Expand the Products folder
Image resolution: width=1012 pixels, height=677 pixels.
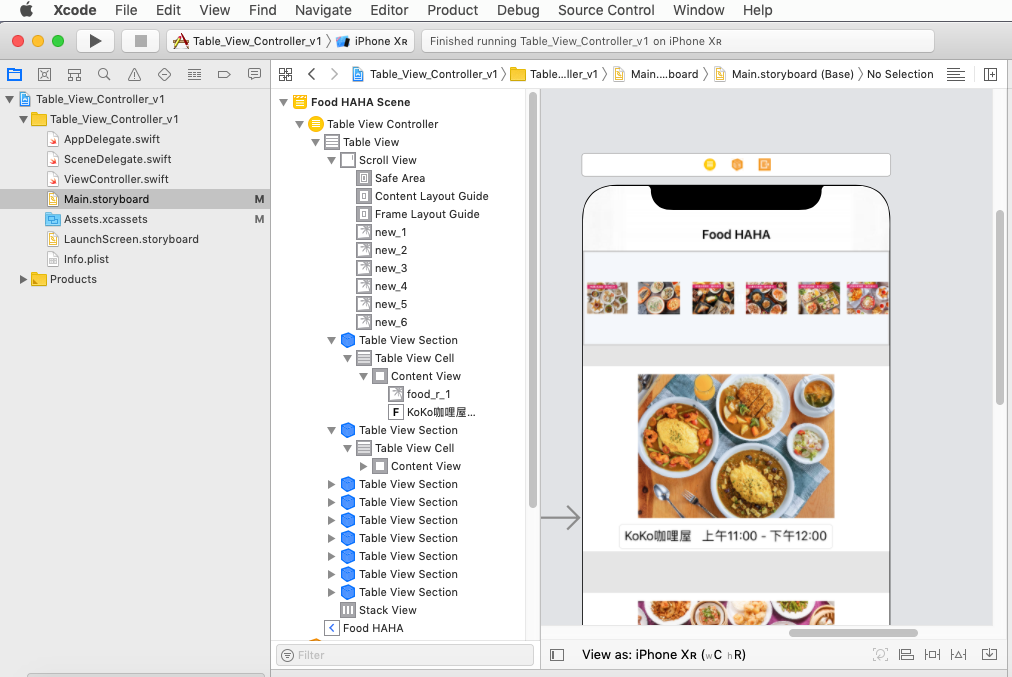tap(23, 279)
